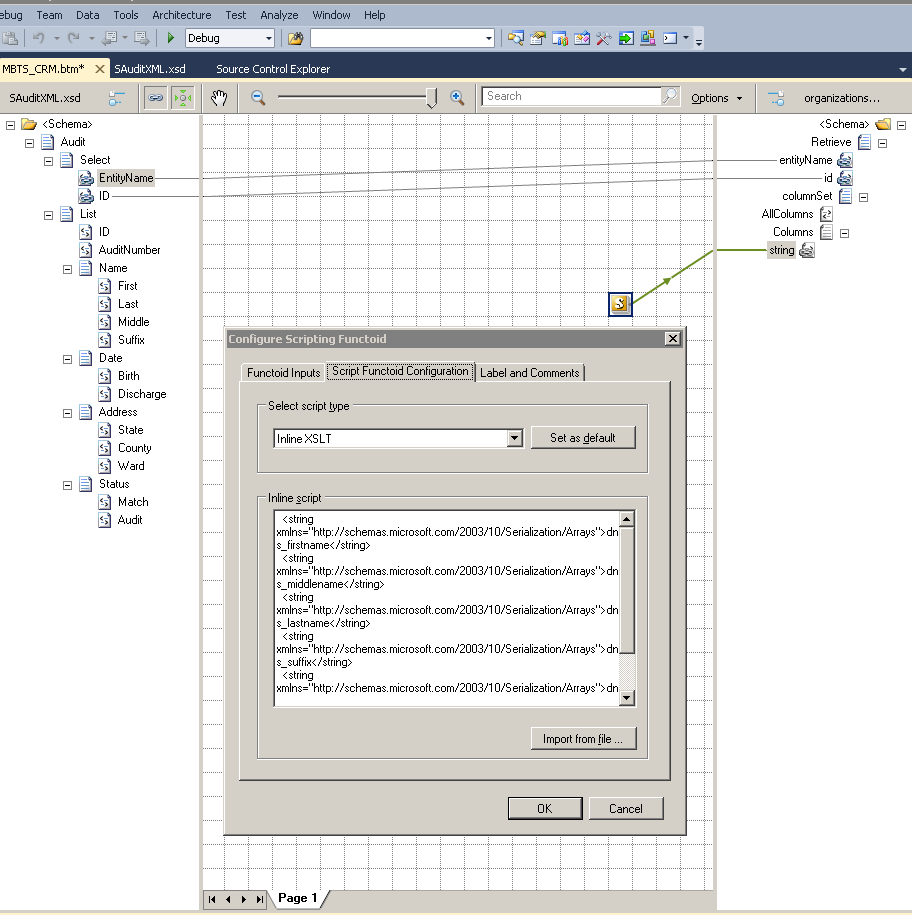The width and height of the screenshot is (912, 915).
Task: Collapse the destination Retrieve node
Action: 883,143
